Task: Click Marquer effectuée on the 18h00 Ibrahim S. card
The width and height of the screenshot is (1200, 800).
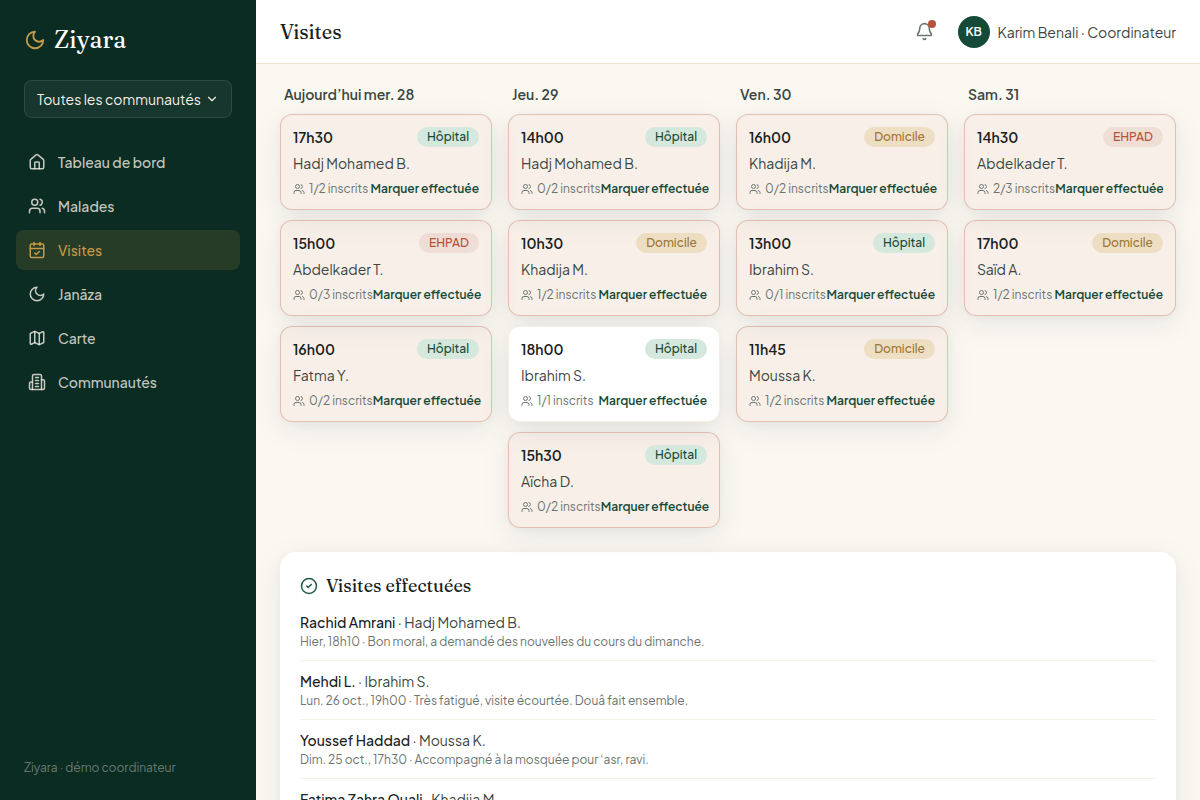Action: tap(653, 401)
